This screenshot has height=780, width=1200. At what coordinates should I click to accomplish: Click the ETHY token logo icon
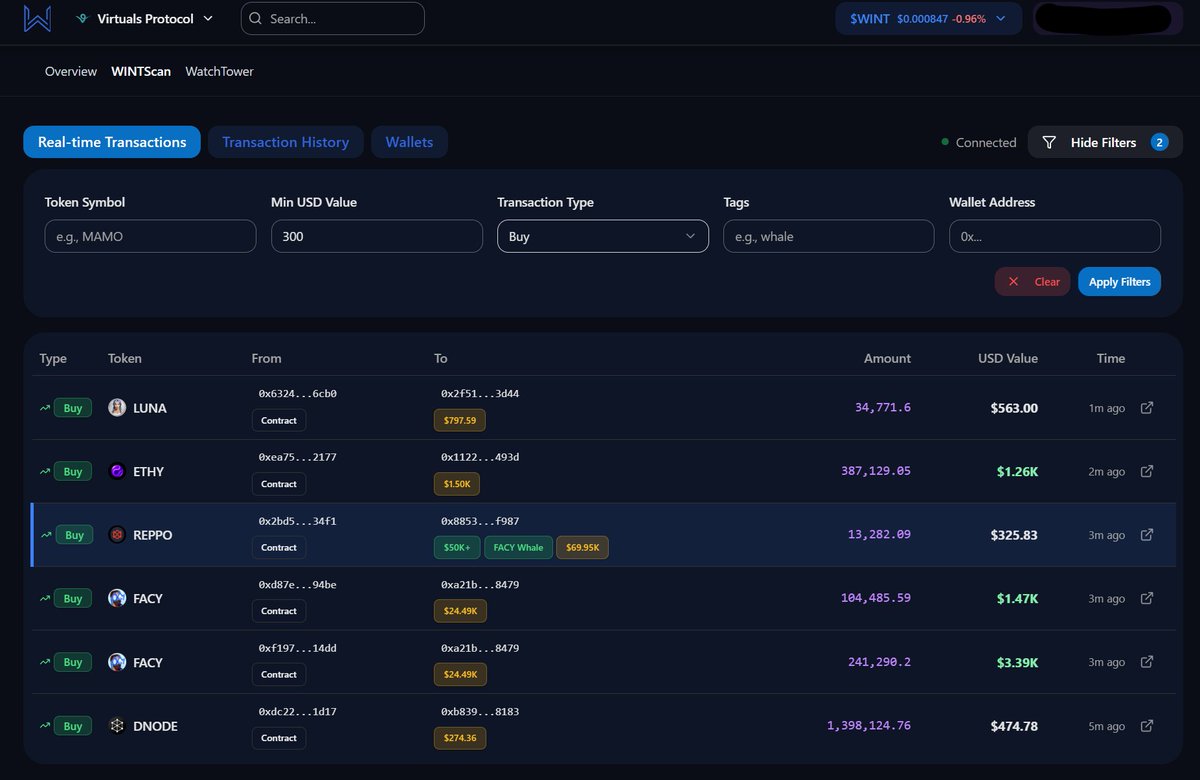[x=117, y=471]
